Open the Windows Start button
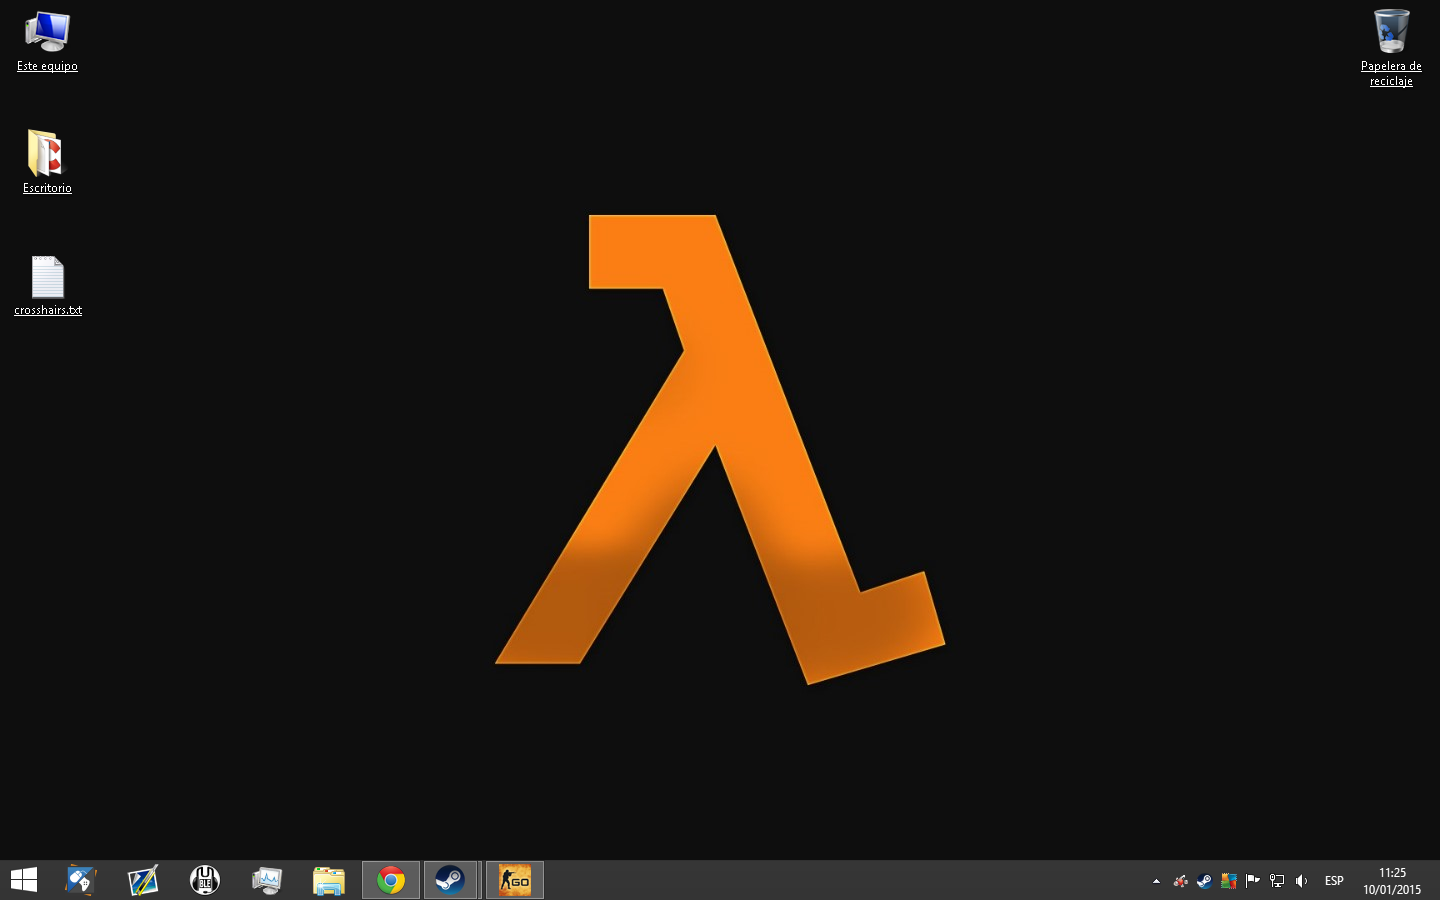This screenshot has height=900, width=1440. click(x=23, y=880)
